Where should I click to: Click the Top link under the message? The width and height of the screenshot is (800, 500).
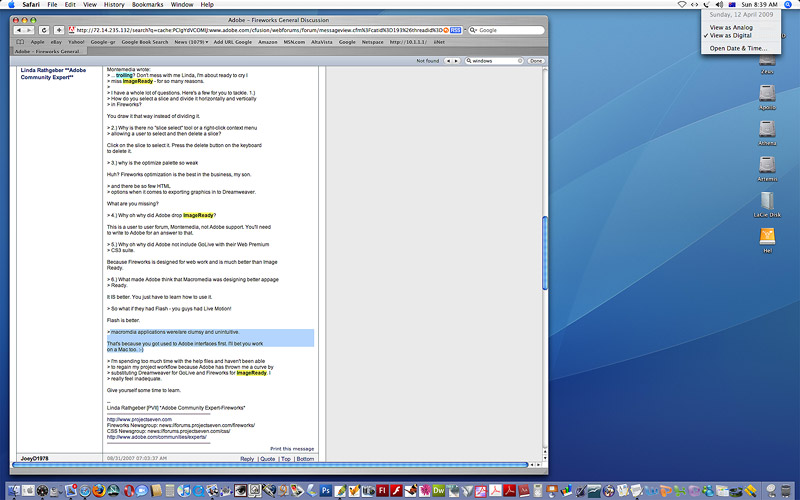pyautogui.click(x=286, y=459)
